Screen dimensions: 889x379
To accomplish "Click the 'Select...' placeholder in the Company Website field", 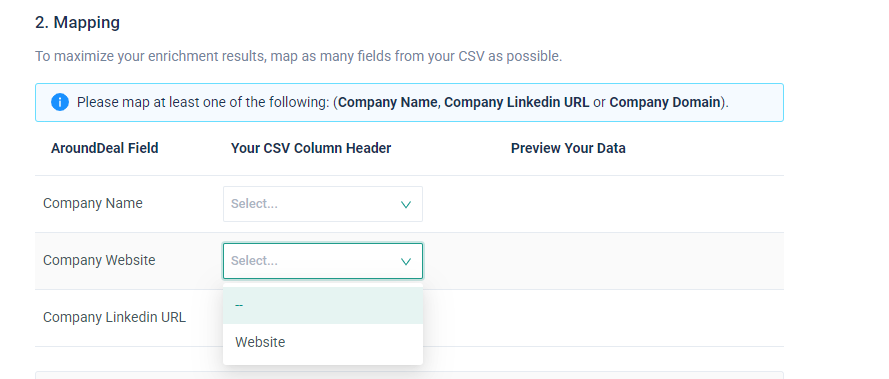I will point(254,261).
